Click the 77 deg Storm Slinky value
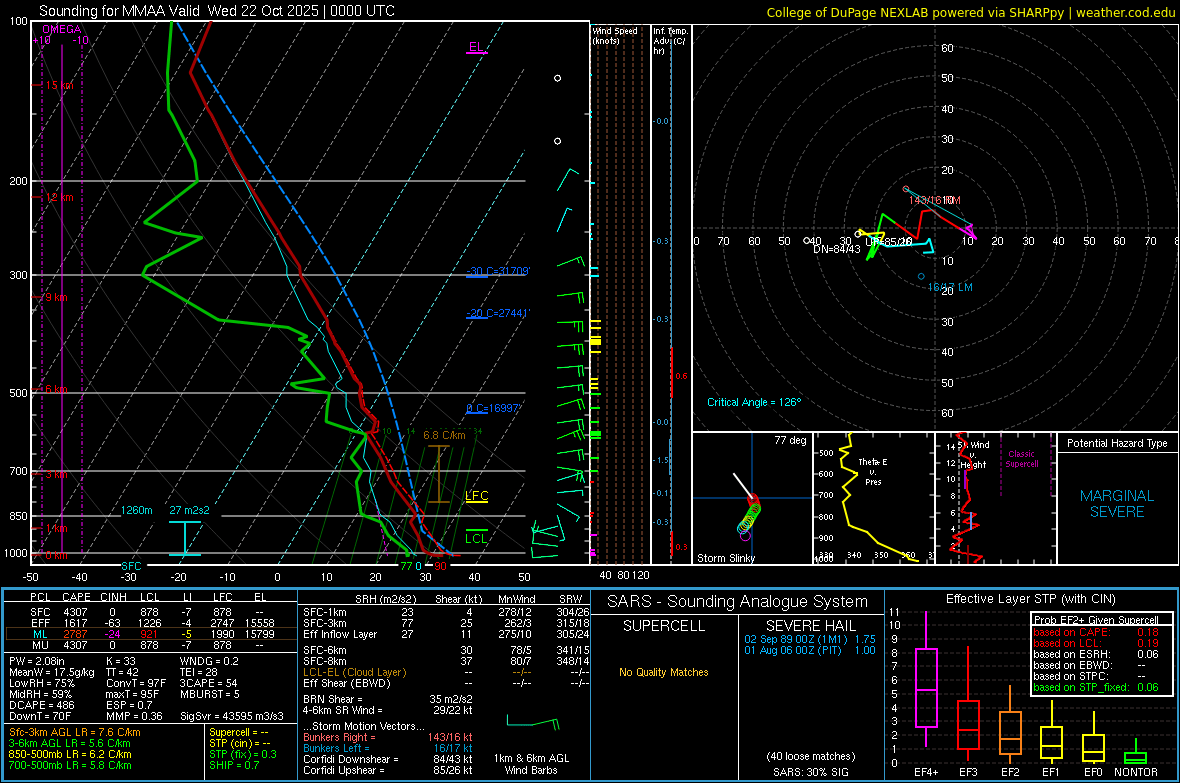The height and width of the screenshot is (783, 1180). [790, 440]
